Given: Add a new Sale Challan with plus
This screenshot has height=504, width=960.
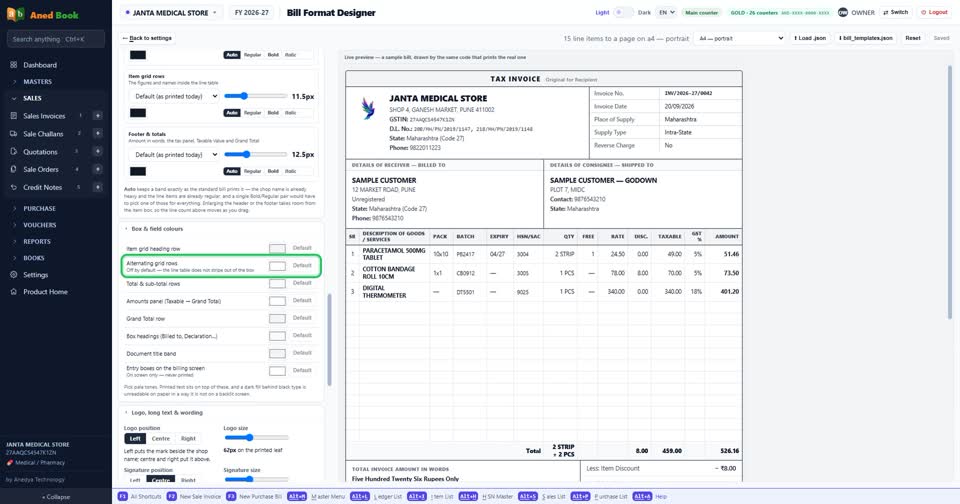Looking at the screenshot, I should point(97,134).
